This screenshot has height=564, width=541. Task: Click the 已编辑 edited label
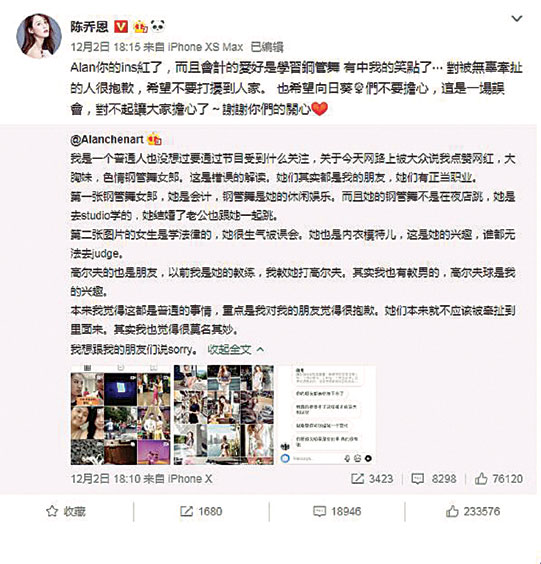(x=267, y=47)
